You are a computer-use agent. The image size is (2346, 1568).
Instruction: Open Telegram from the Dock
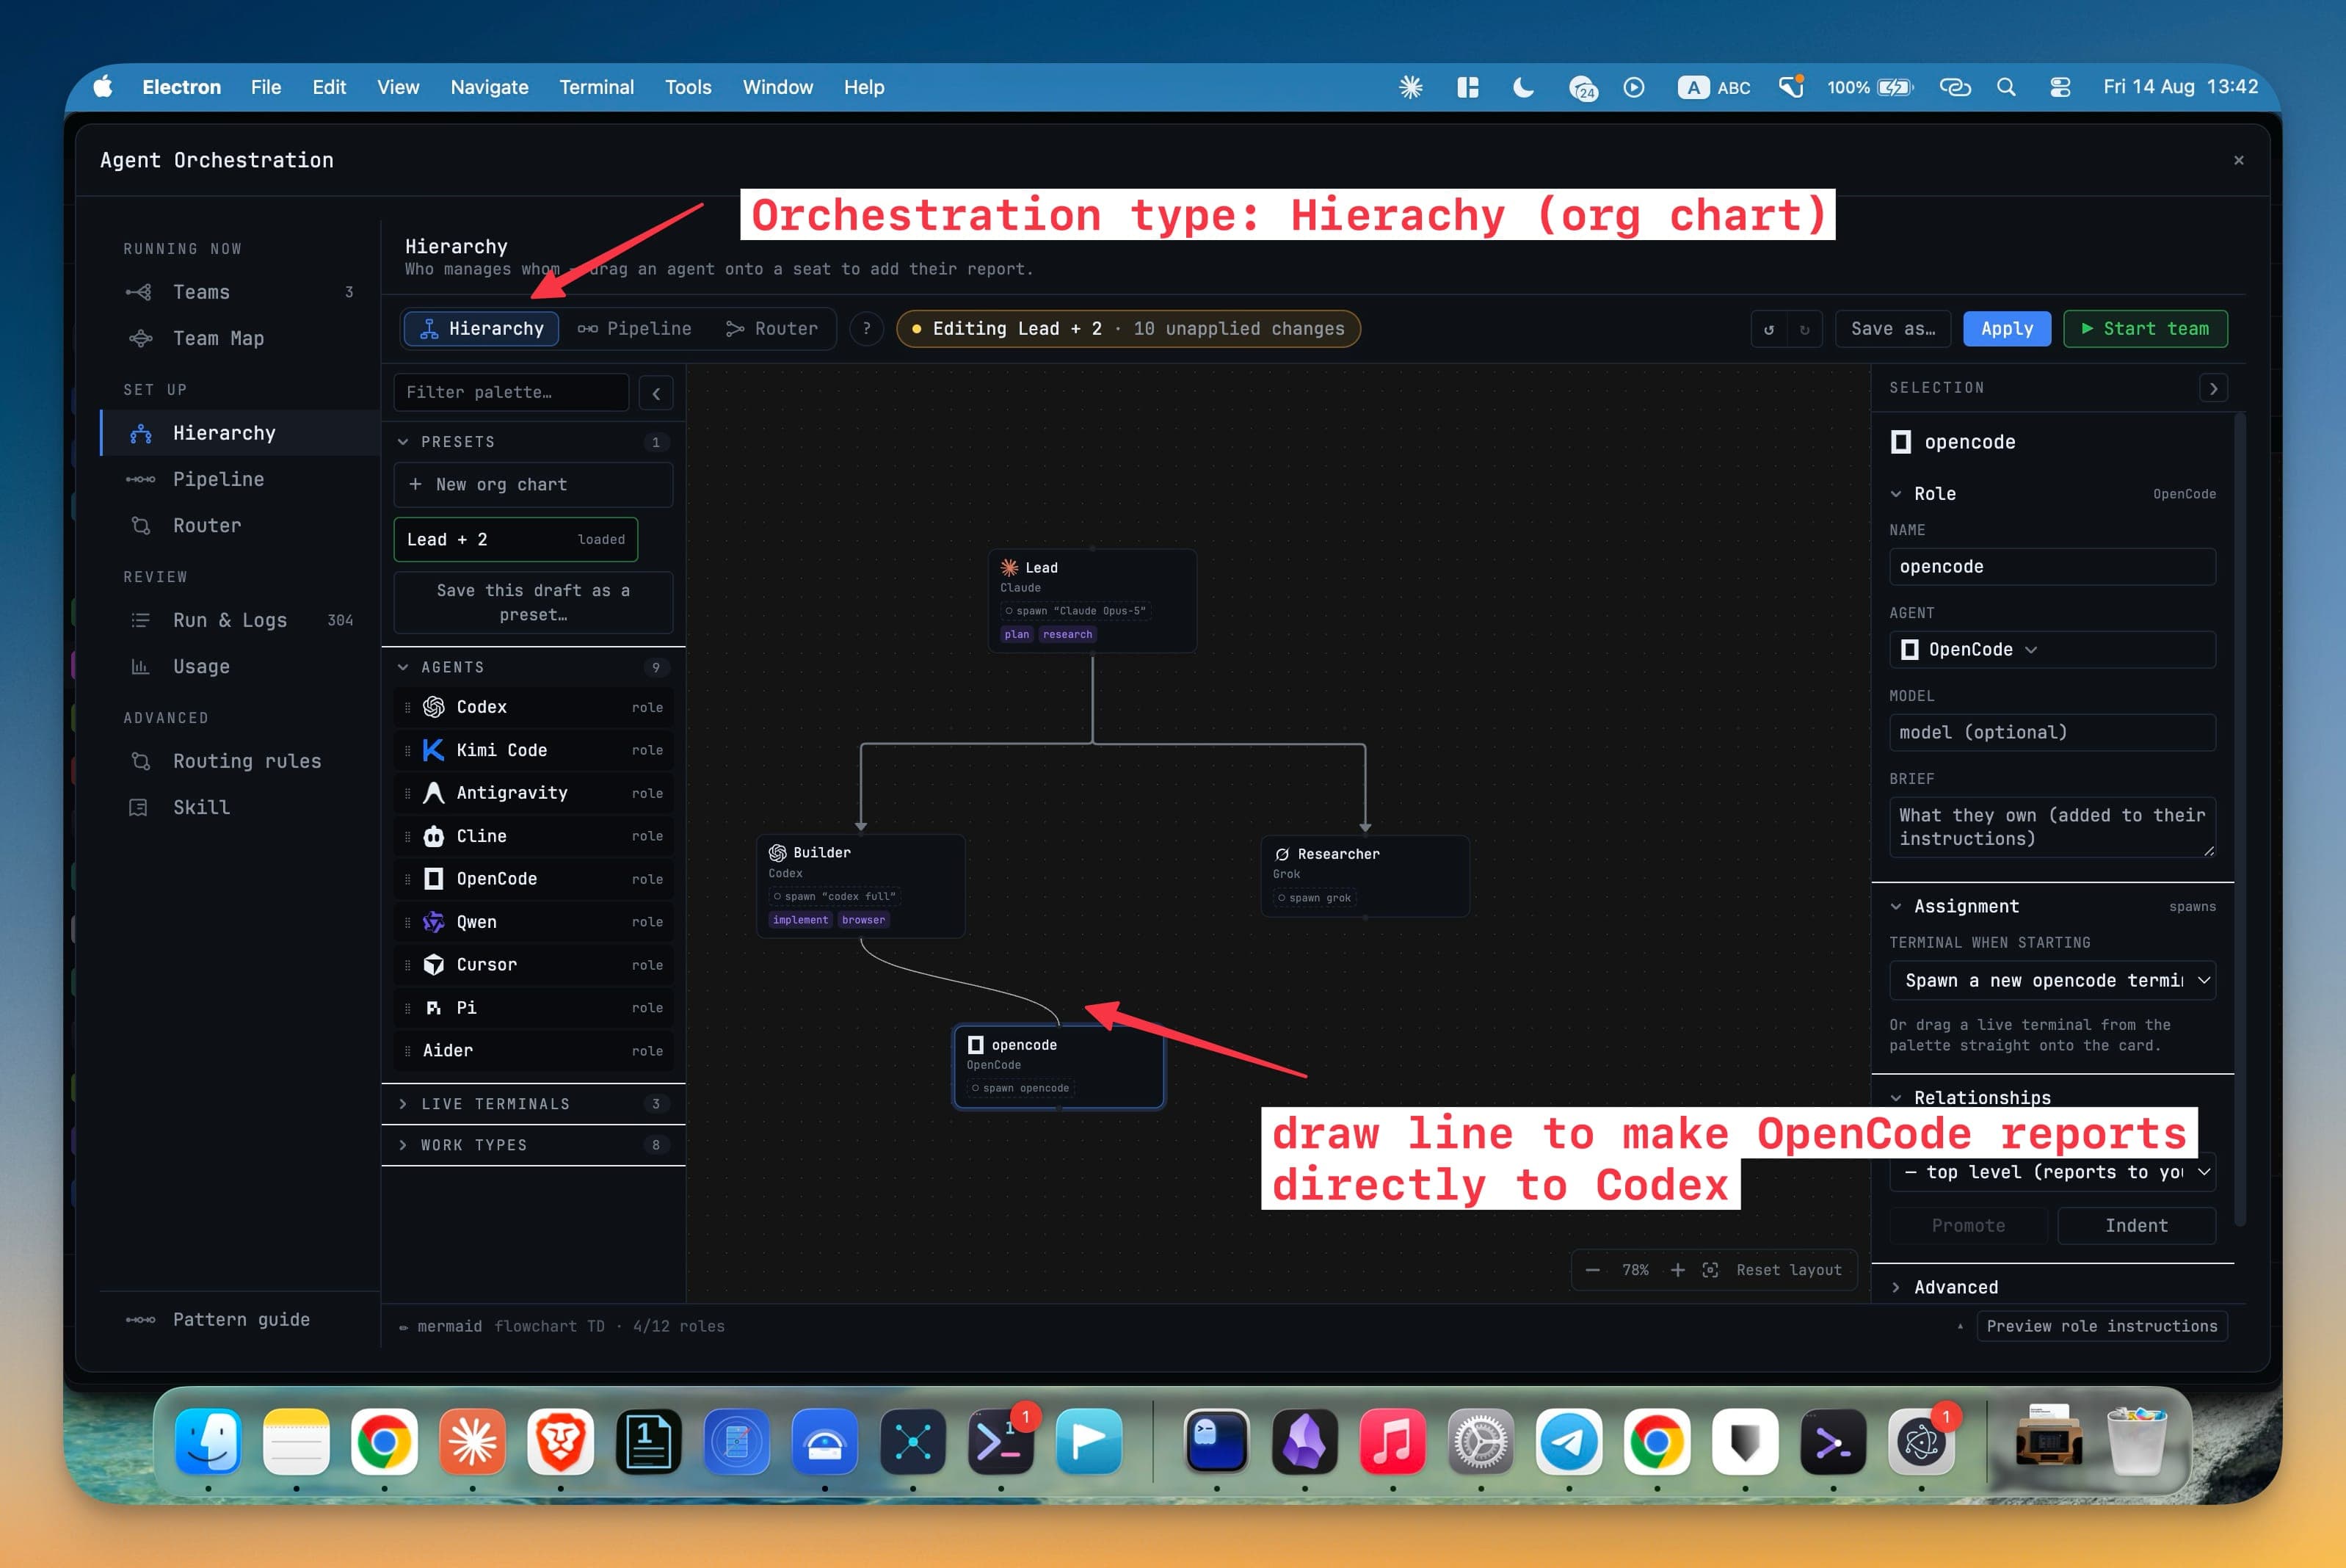click(1569, 1442)
